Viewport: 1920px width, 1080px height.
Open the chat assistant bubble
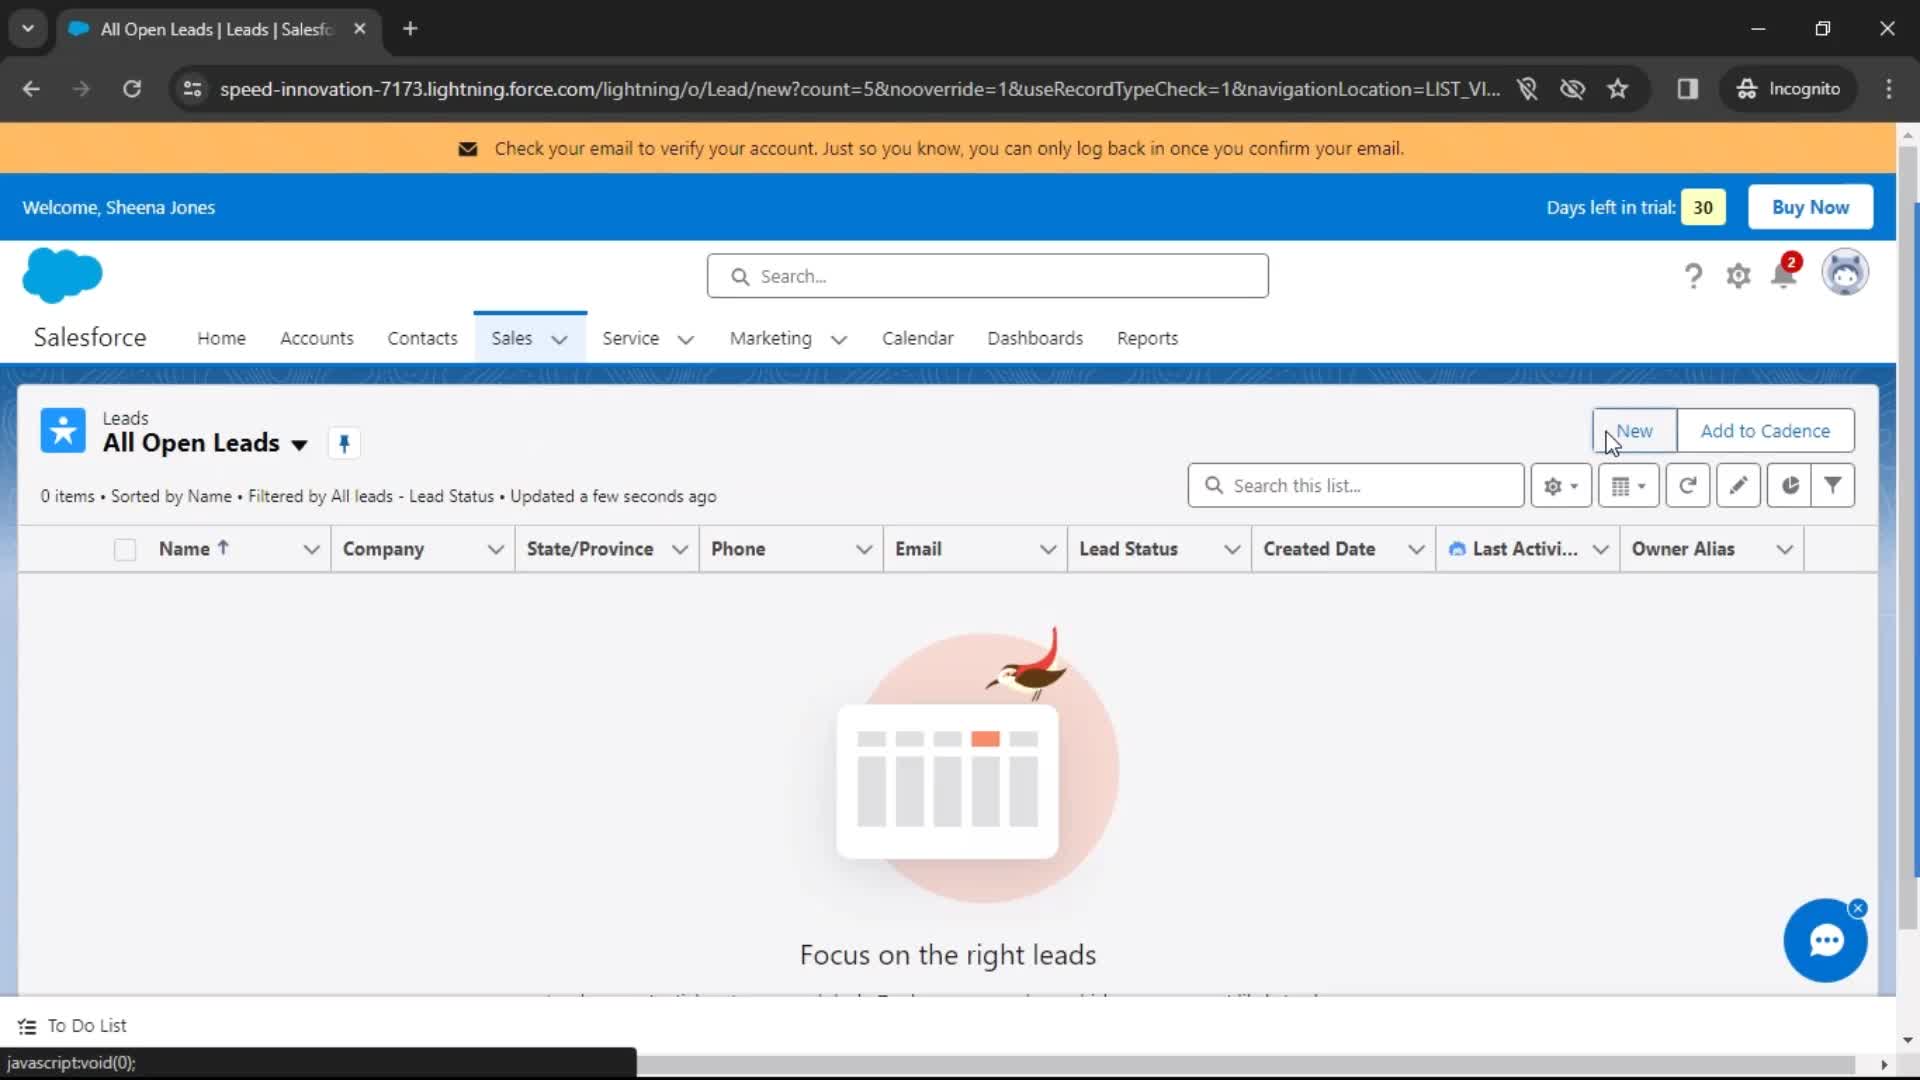pos(1826,941)
